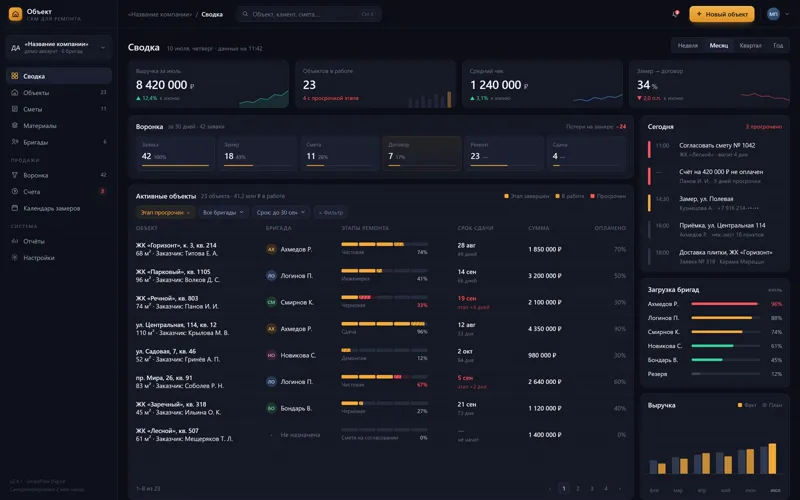Screen dimensions: 800x500
Task: Open the Срок до 30 сен dropdown
Action: (x=281, y=212)
